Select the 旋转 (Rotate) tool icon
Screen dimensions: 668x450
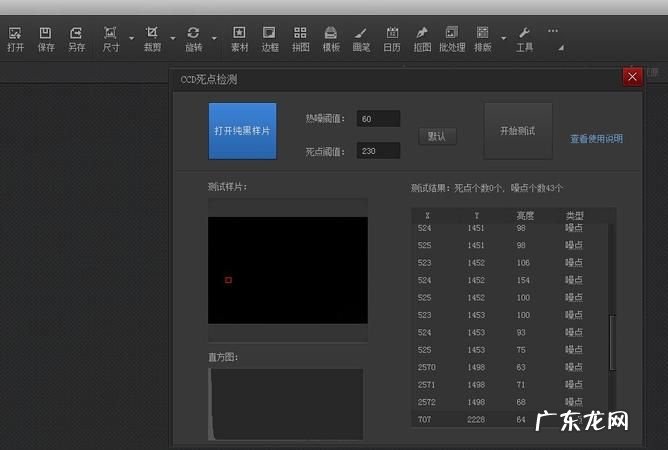coord(193,38)
